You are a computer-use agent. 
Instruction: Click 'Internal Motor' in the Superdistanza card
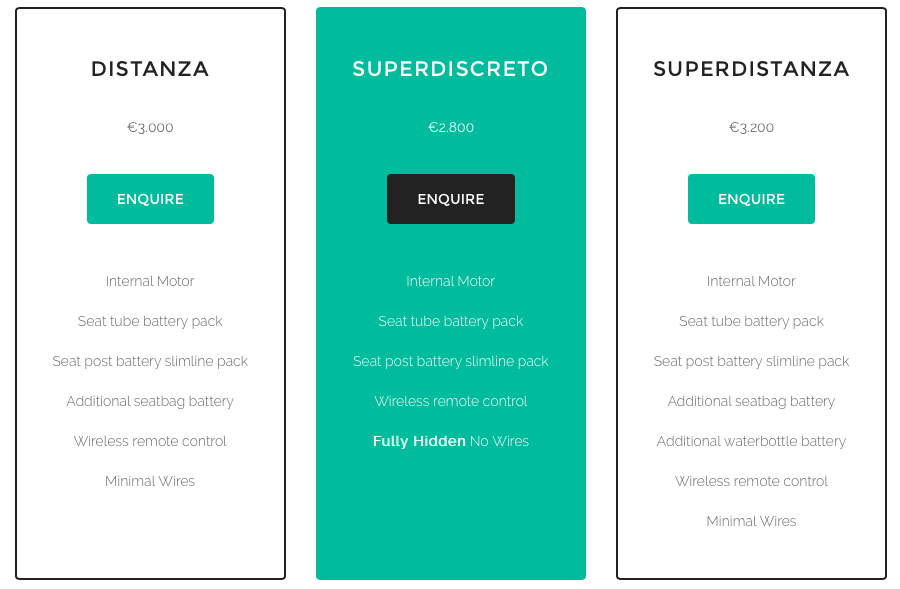pos(751,281)
